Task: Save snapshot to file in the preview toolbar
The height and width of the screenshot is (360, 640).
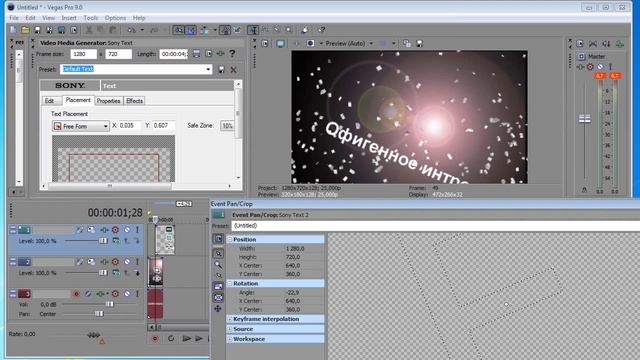Action: click(x=419, y=44)
